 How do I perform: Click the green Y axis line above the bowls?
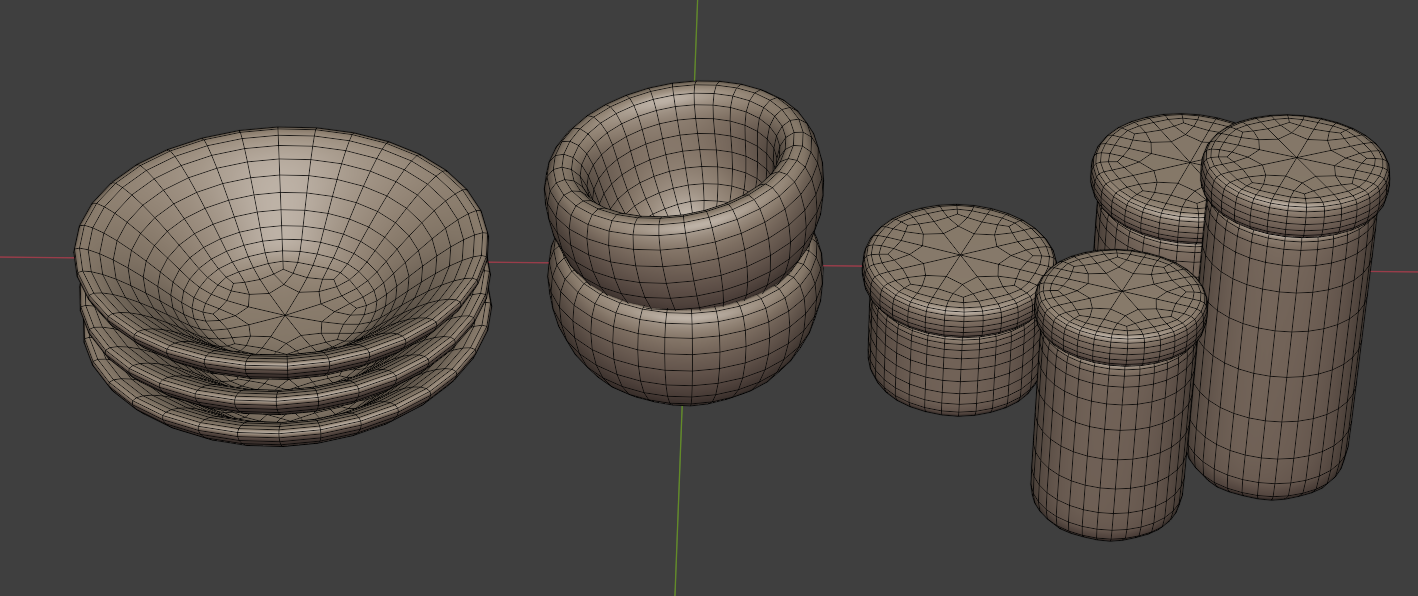point(696,40)
